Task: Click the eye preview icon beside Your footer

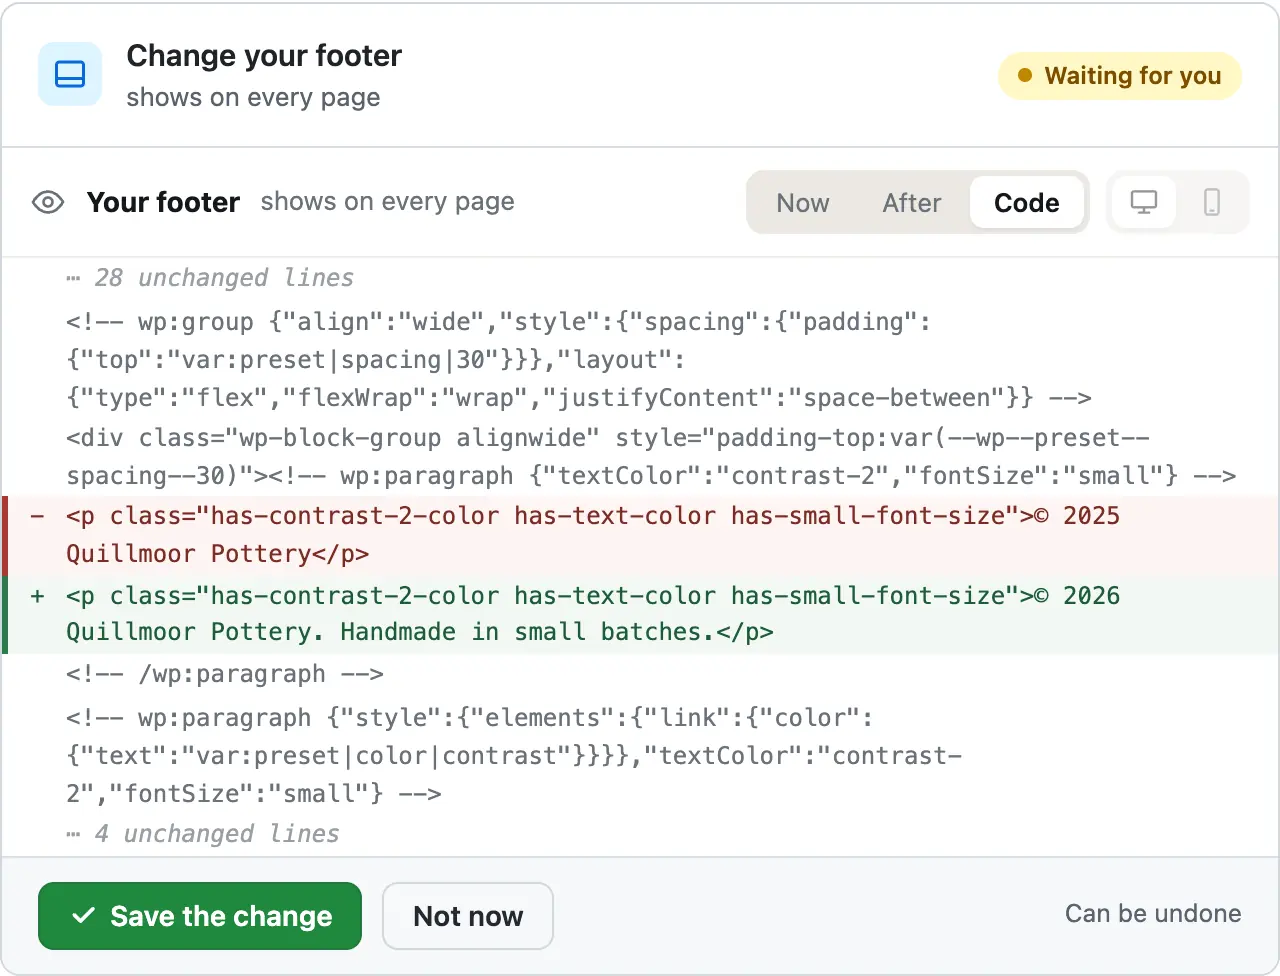Action: [48, 202]
